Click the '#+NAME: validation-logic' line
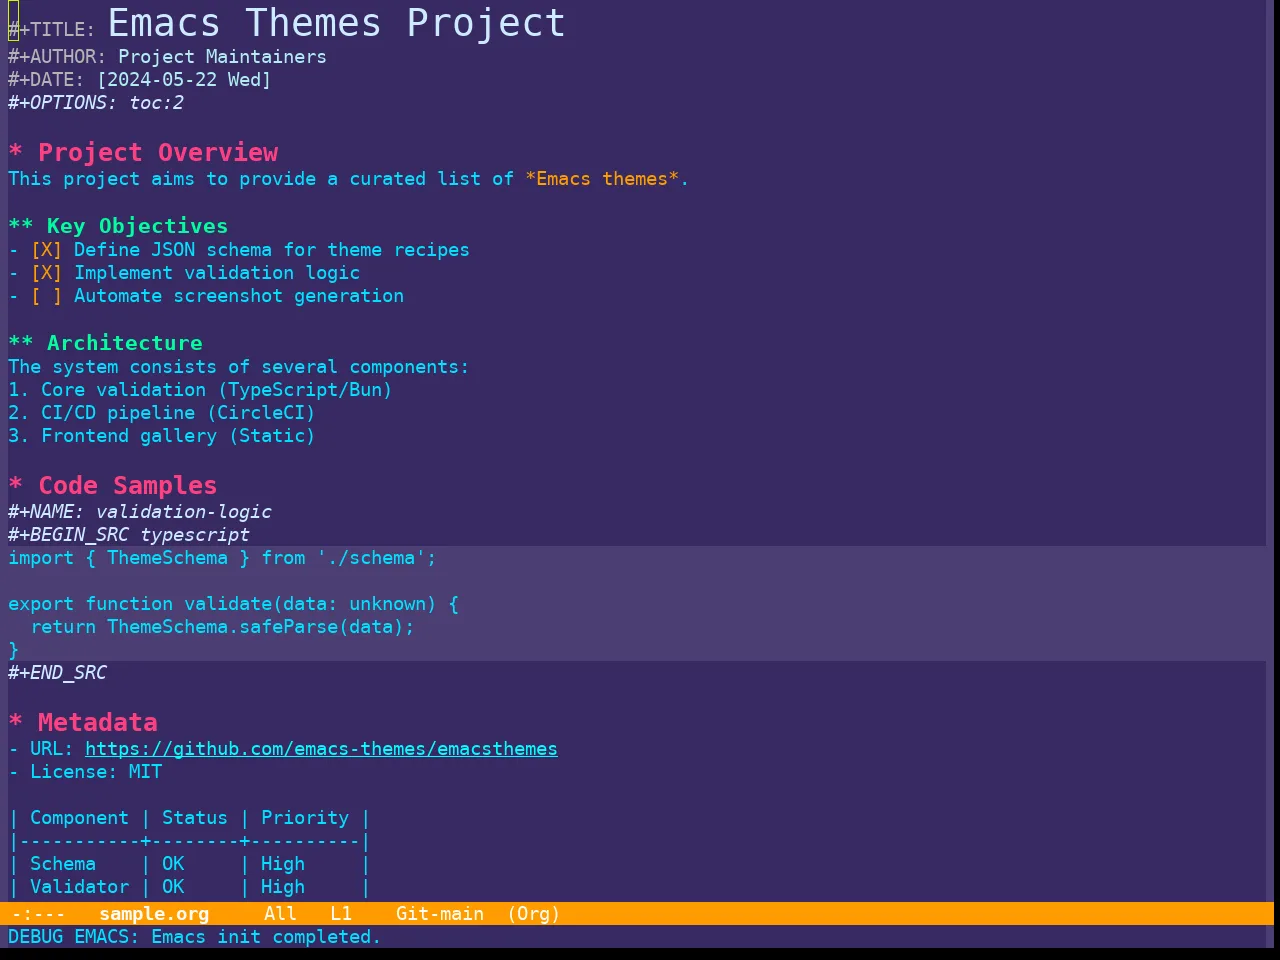 click(140, 512)
